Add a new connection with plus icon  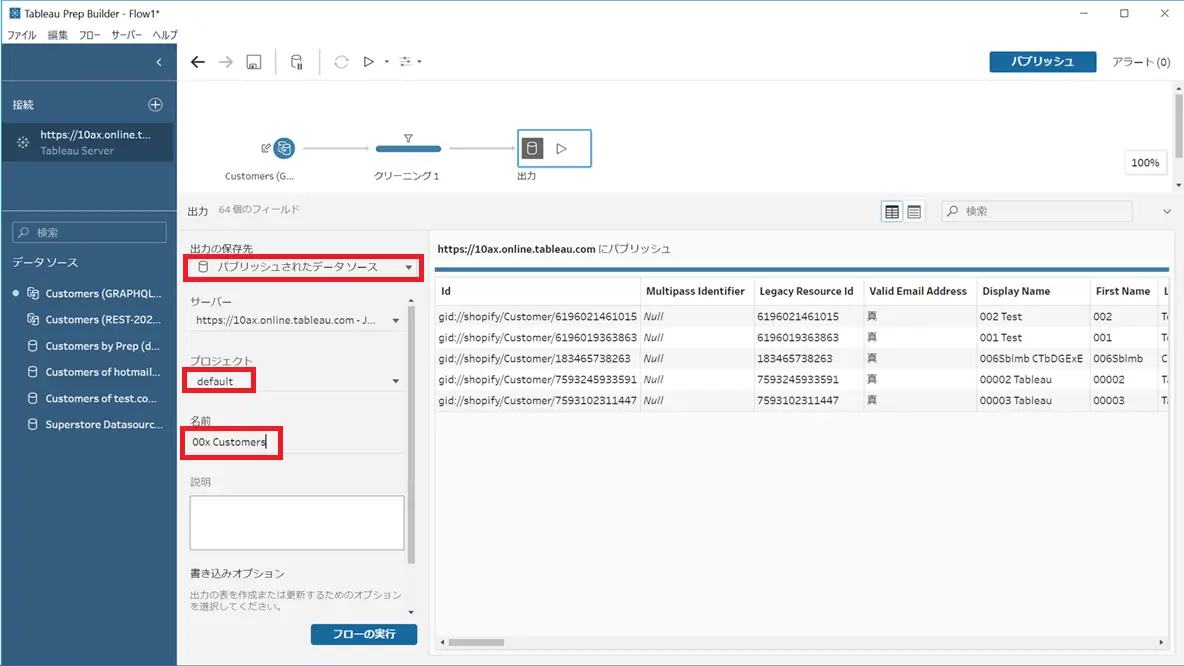tap(156, 104)
